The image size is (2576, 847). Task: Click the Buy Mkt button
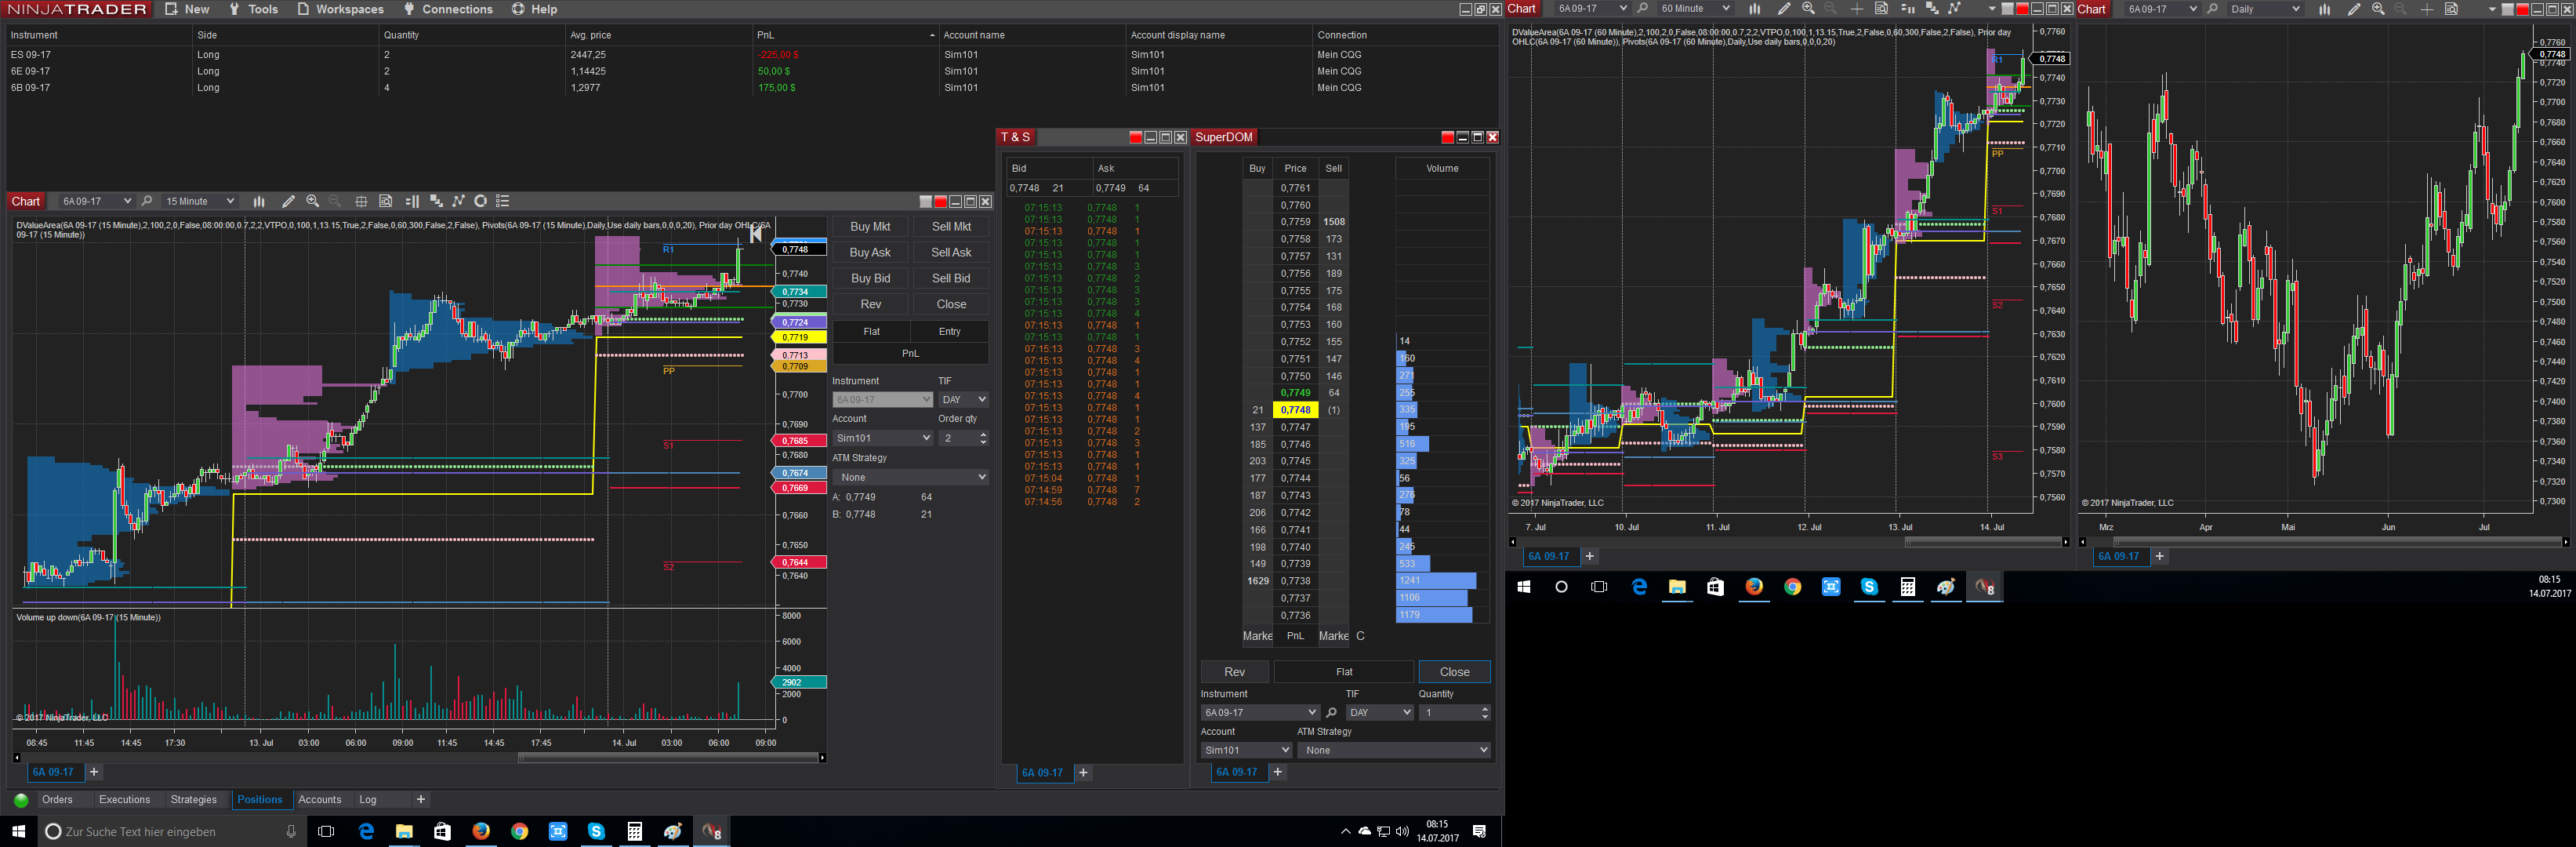point(870,227)
